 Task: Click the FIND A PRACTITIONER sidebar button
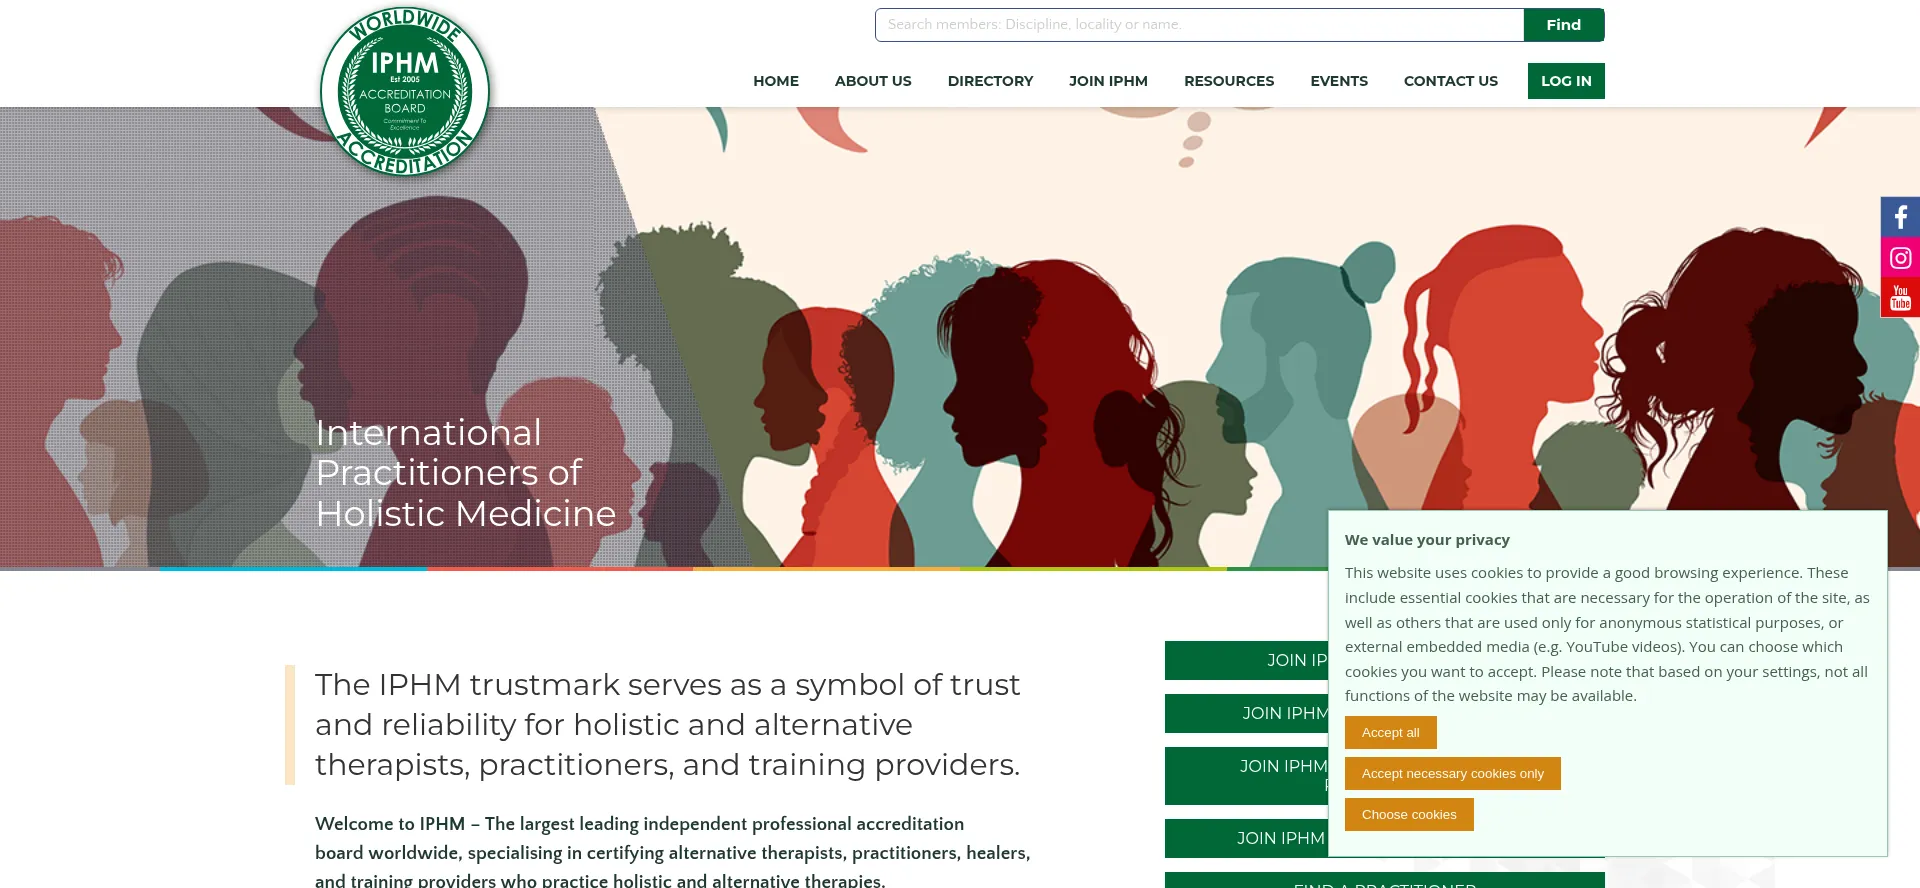tap(1385, 881)
